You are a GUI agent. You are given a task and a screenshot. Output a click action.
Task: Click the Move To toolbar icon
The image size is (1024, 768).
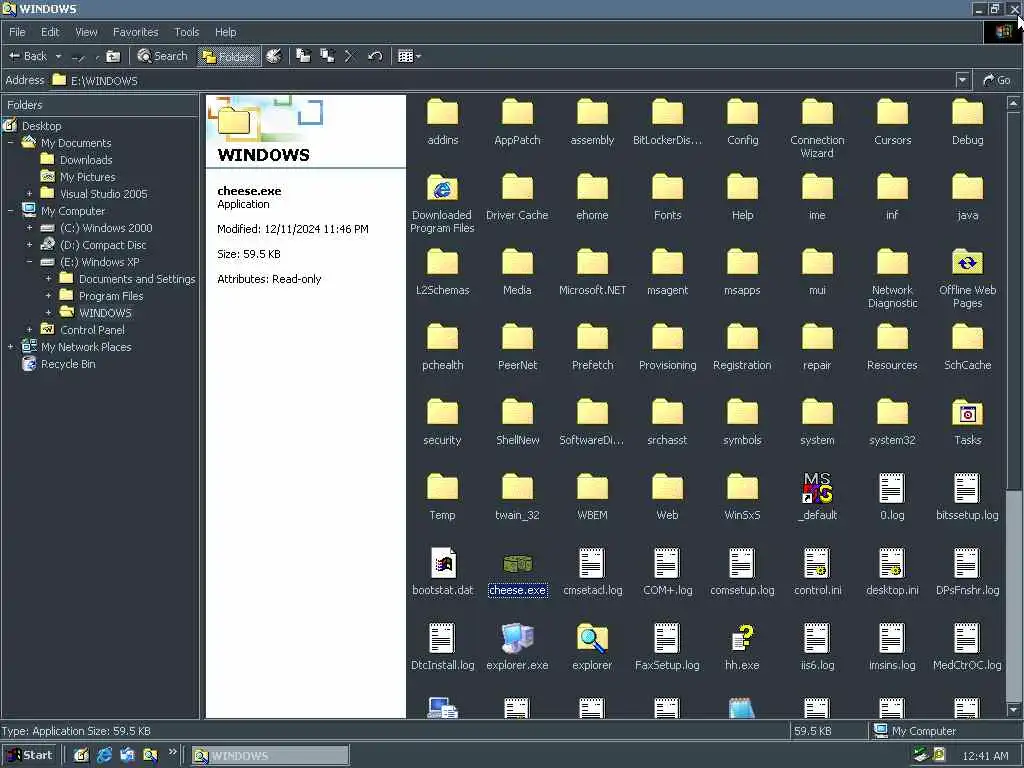303,56
